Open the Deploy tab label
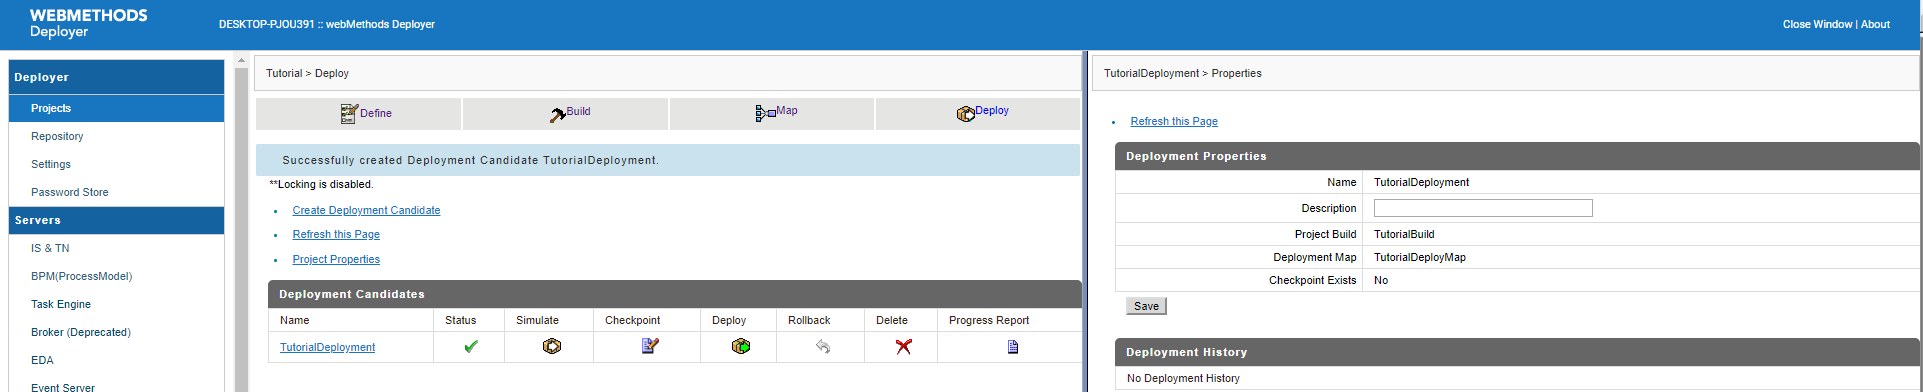1923x392 pixels. click(x=992, y=110)
